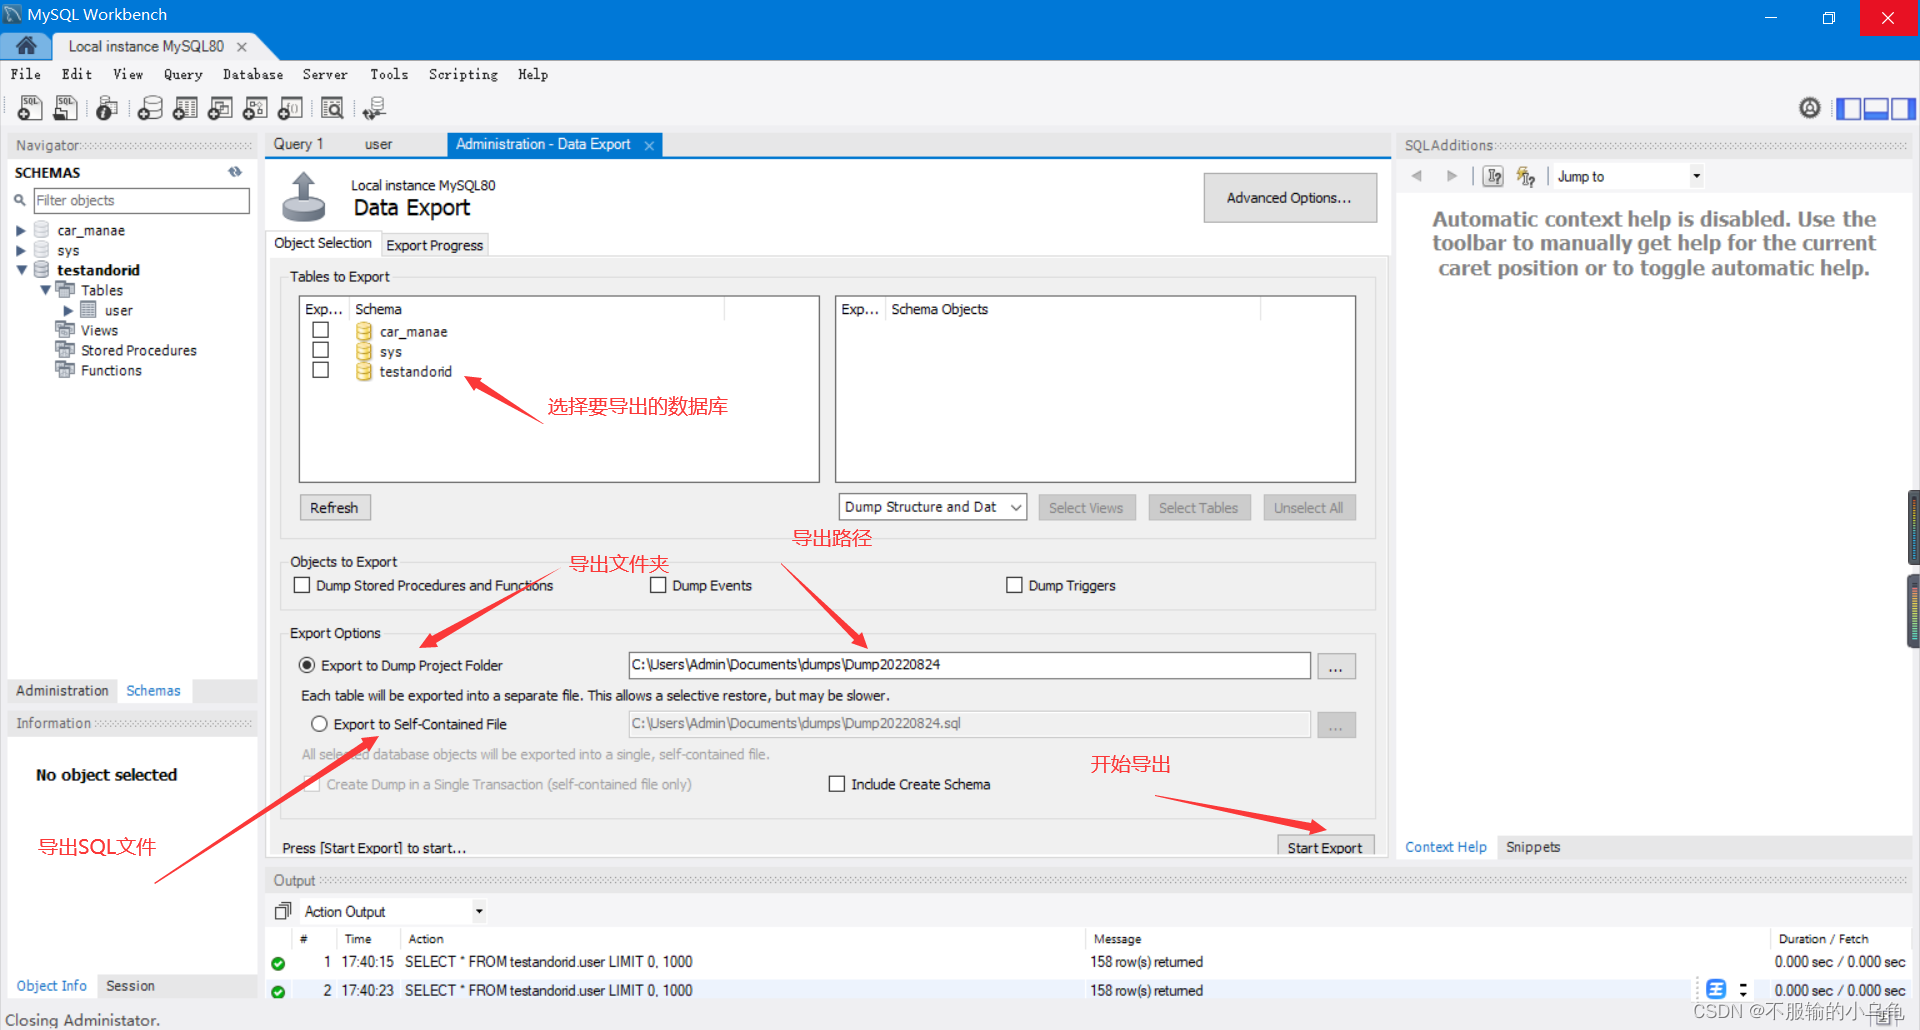
Task: Select Export to Dump Project Folder
Action: tap(307, 665)
